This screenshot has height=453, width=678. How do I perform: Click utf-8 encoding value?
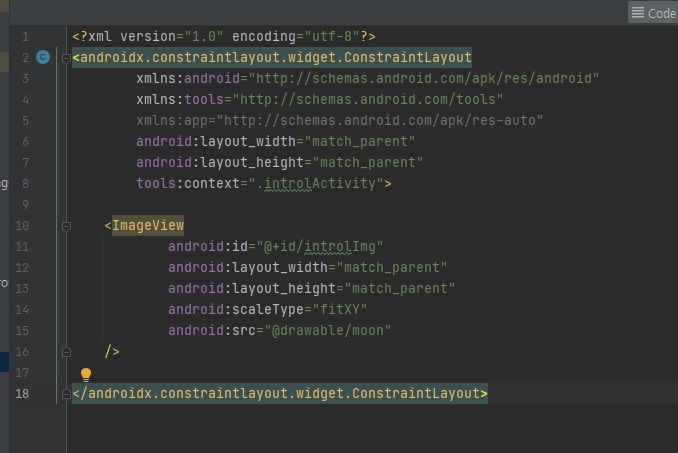tap(332, 36)
